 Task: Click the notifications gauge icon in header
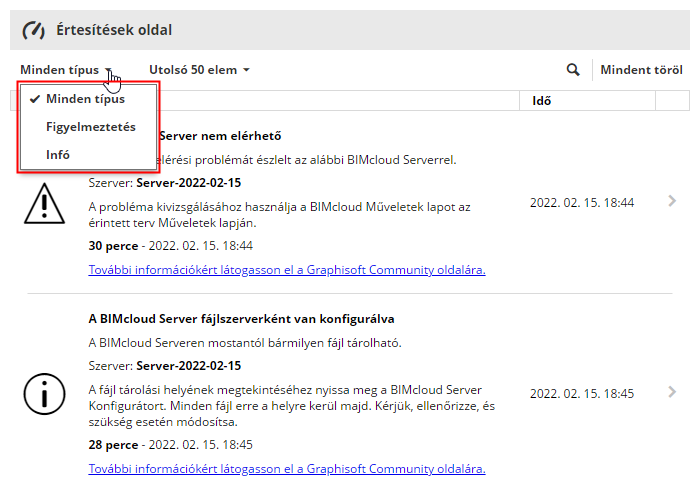coord(33,30)
